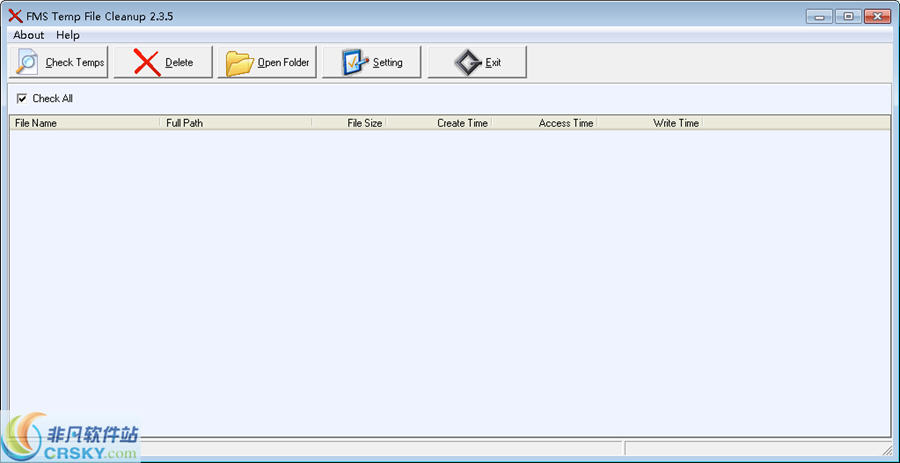
Task: Click the red X Delete icon
Action: coord(147,62)
